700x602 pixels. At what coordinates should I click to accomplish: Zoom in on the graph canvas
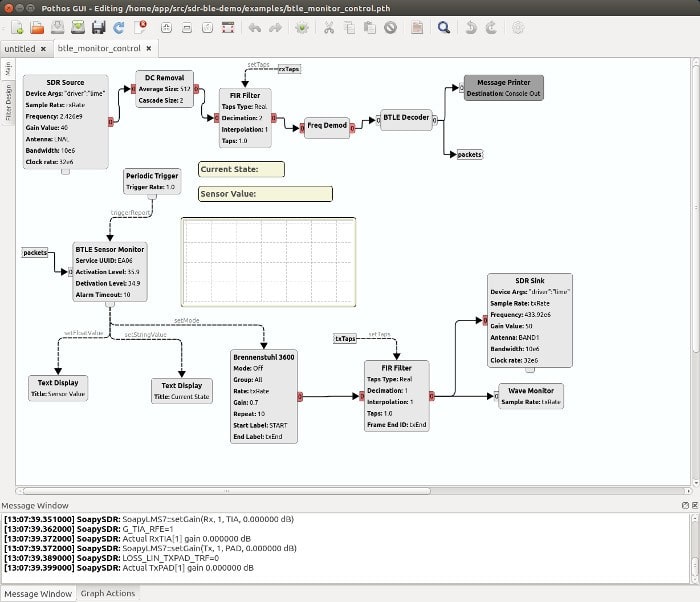[x=167, y=28]
